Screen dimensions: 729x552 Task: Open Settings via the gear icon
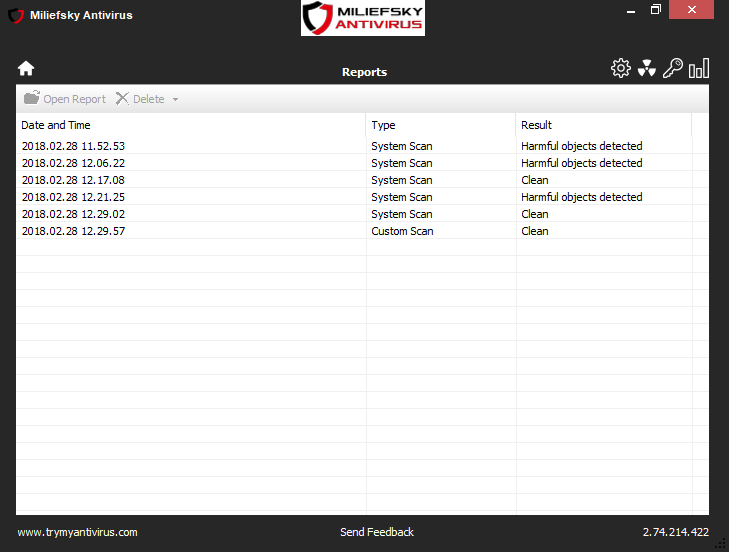[x=621, y=68]
